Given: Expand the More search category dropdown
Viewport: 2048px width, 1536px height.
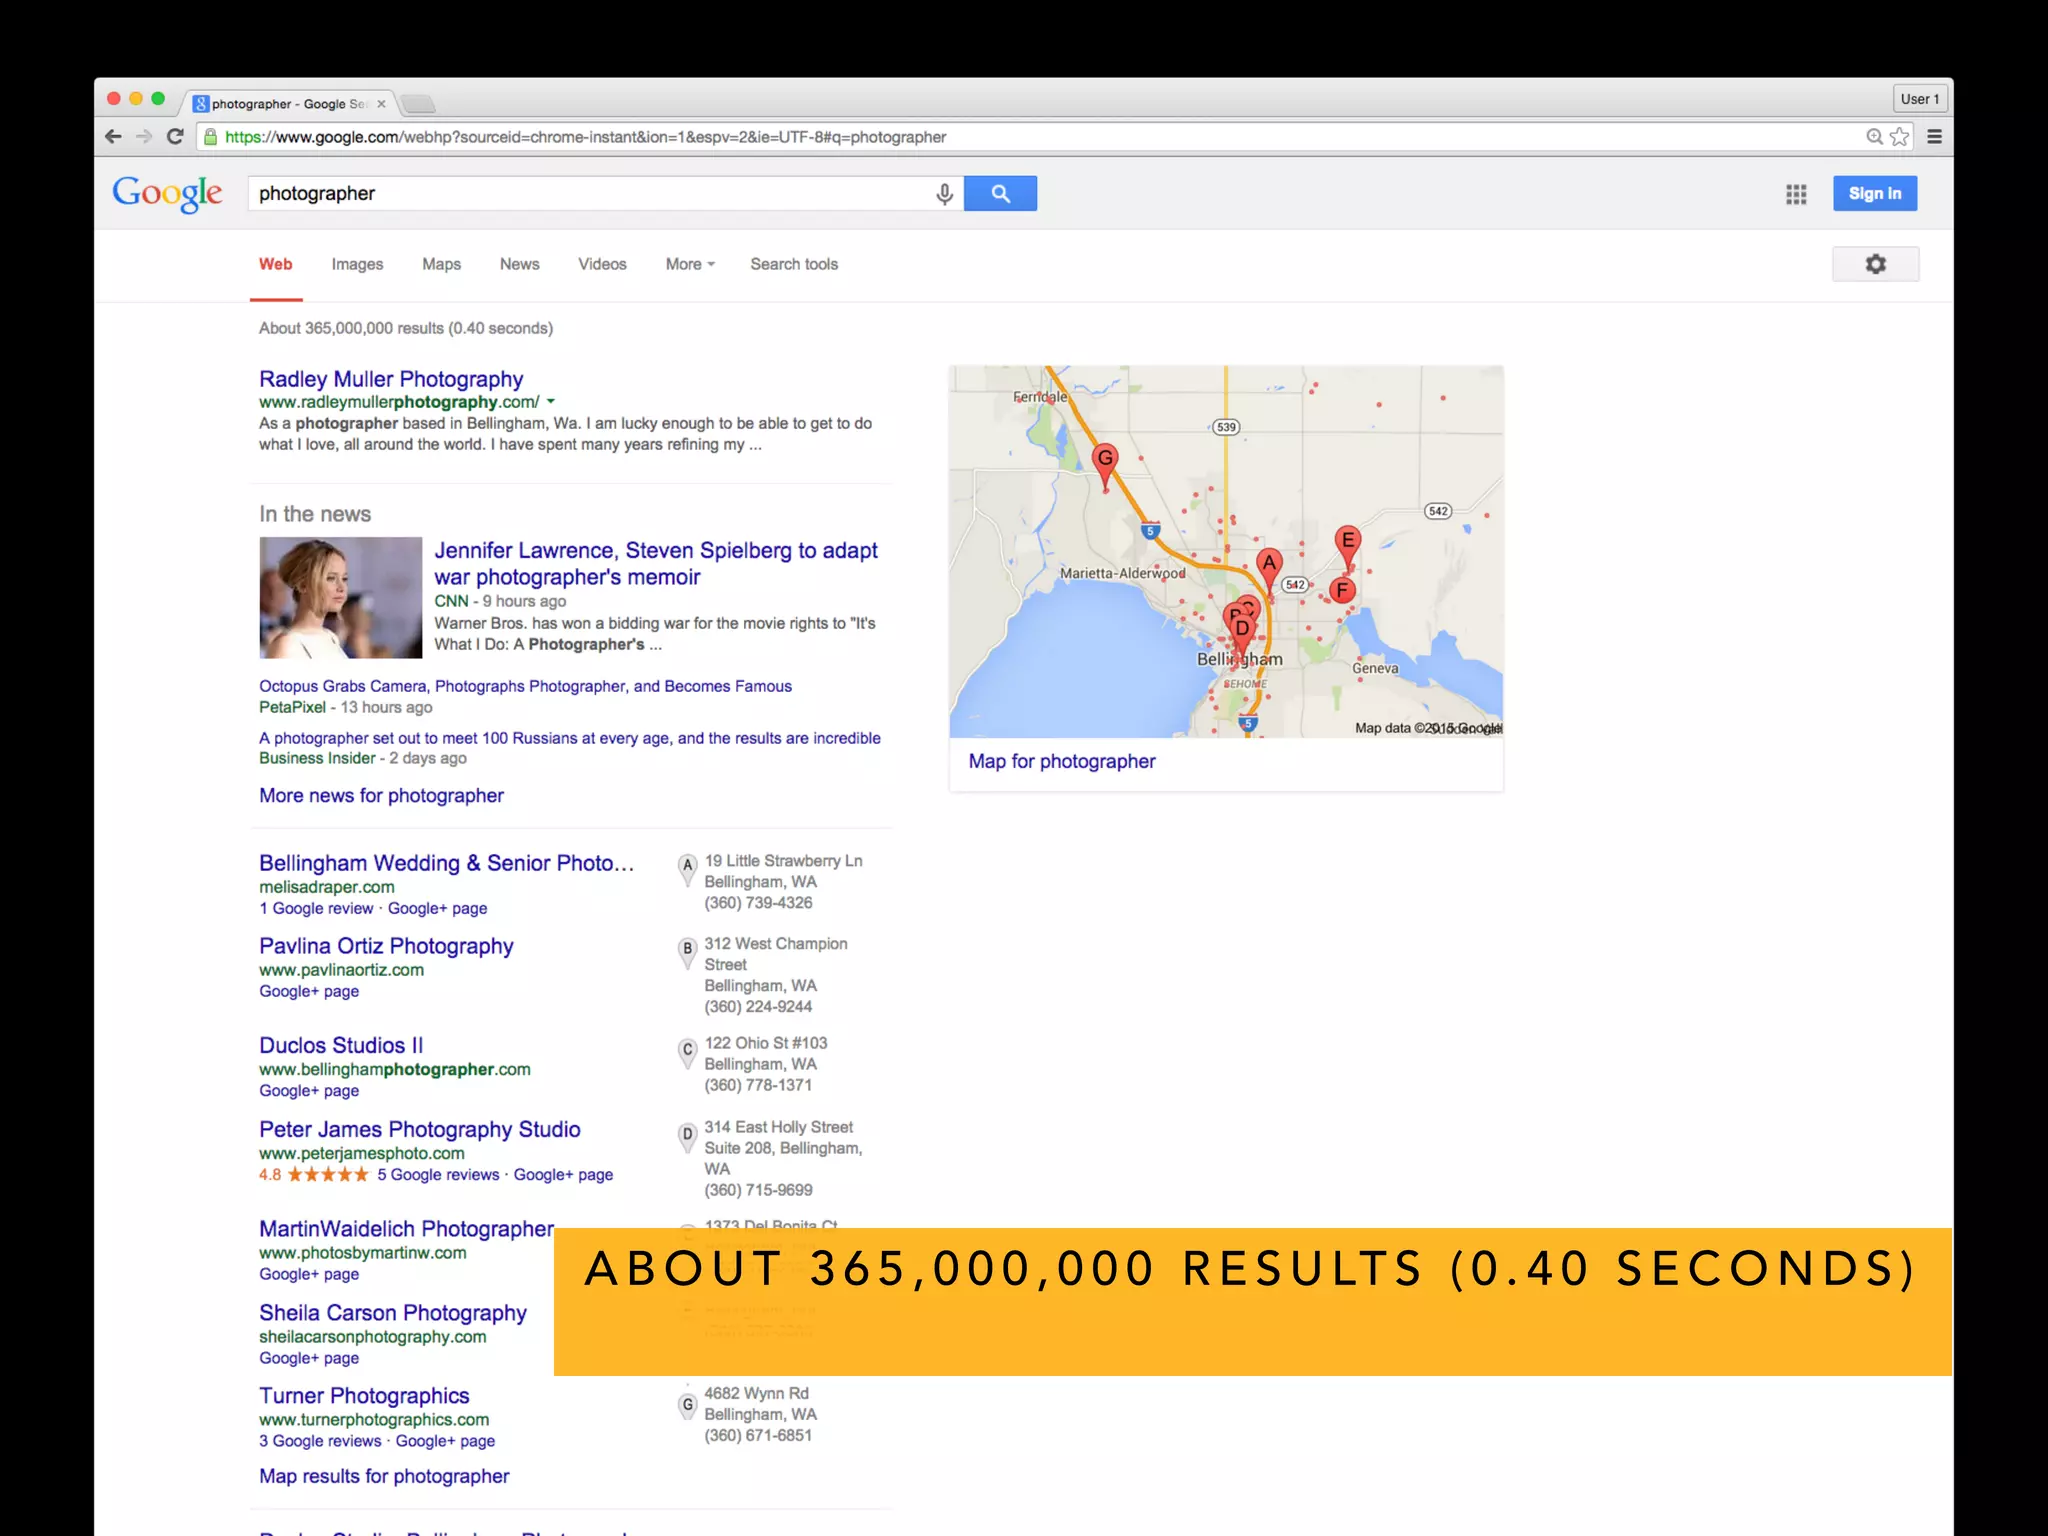Looking at the screenshot, I should tap(690, 264).
